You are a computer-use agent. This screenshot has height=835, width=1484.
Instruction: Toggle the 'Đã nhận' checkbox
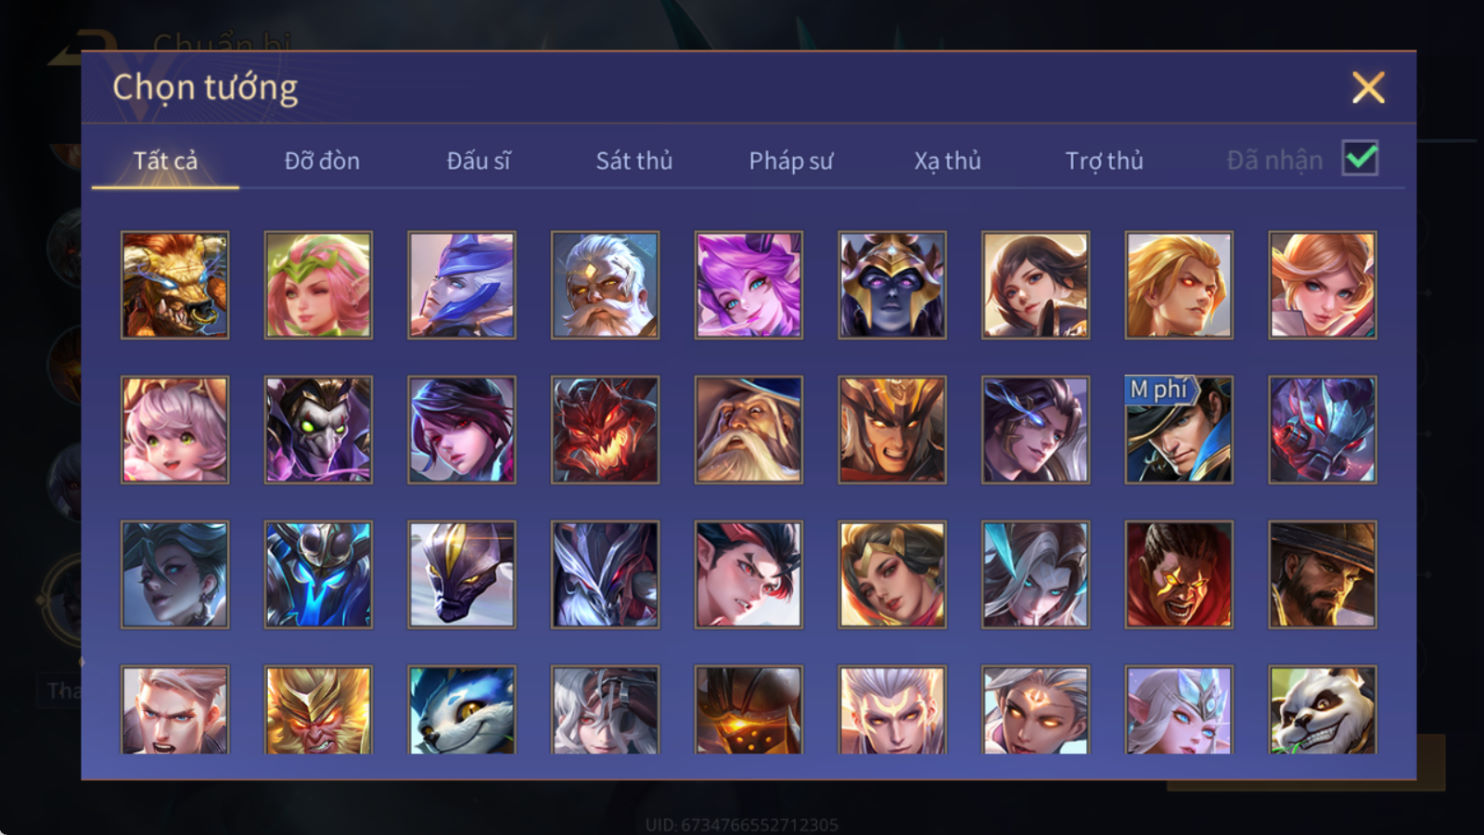pos(1360,159)
